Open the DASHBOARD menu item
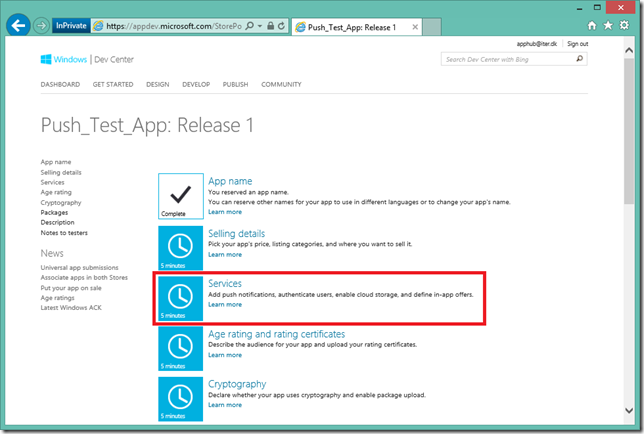644x434 pixels. click(x=60, y=85)
